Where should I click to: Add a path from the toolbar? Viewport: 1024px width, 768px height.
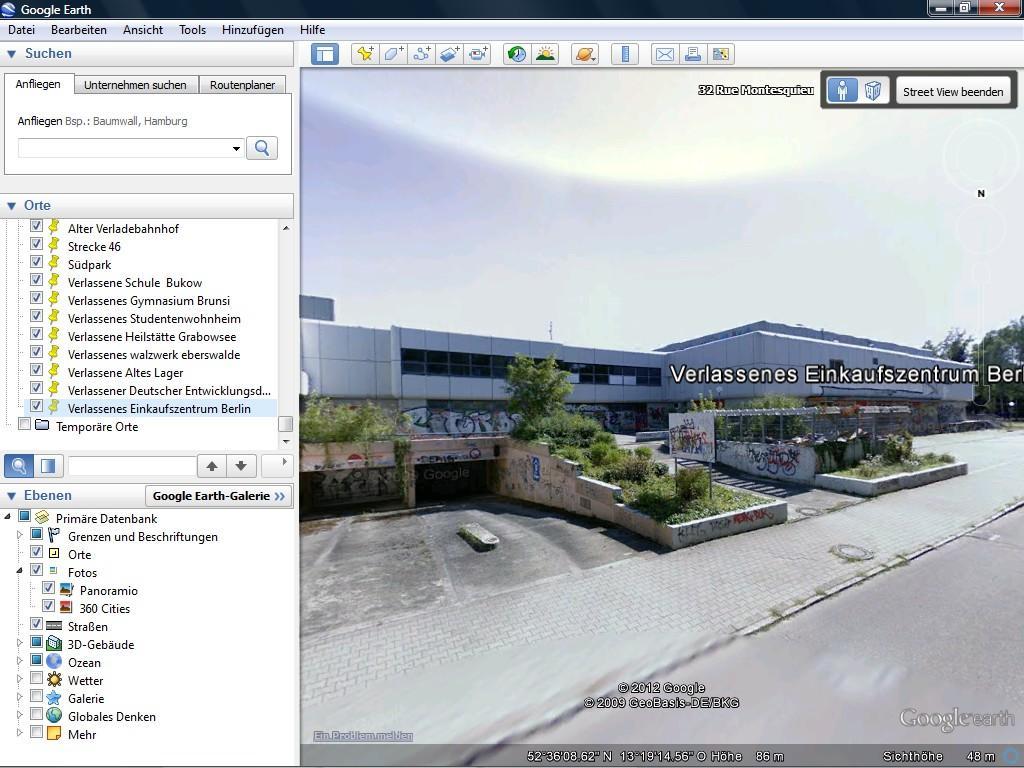pos(422,54)
